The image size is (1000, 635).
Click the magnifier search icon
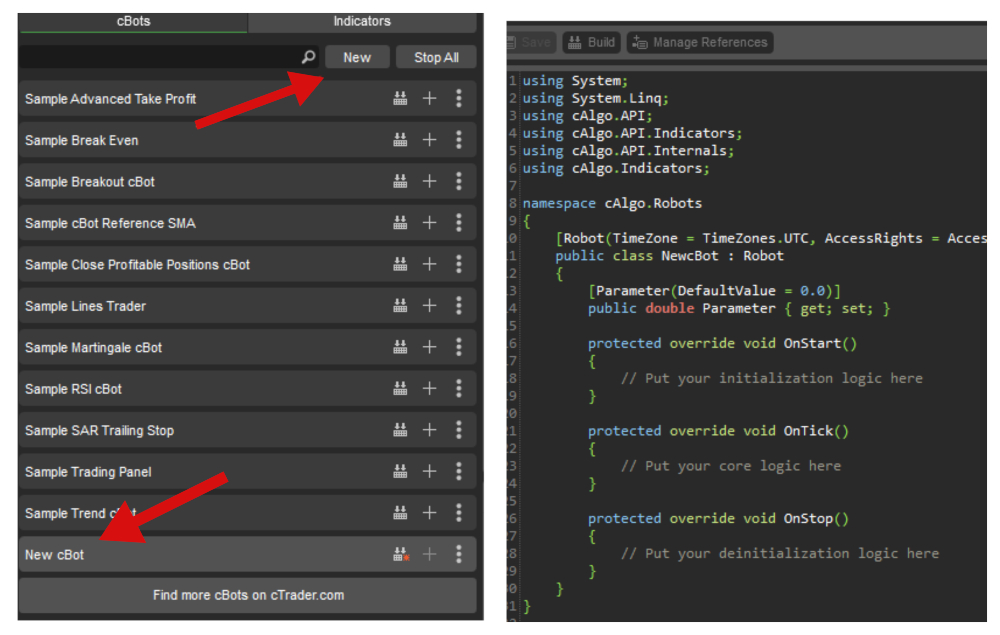pyautogui.click(x=309, y=57)
